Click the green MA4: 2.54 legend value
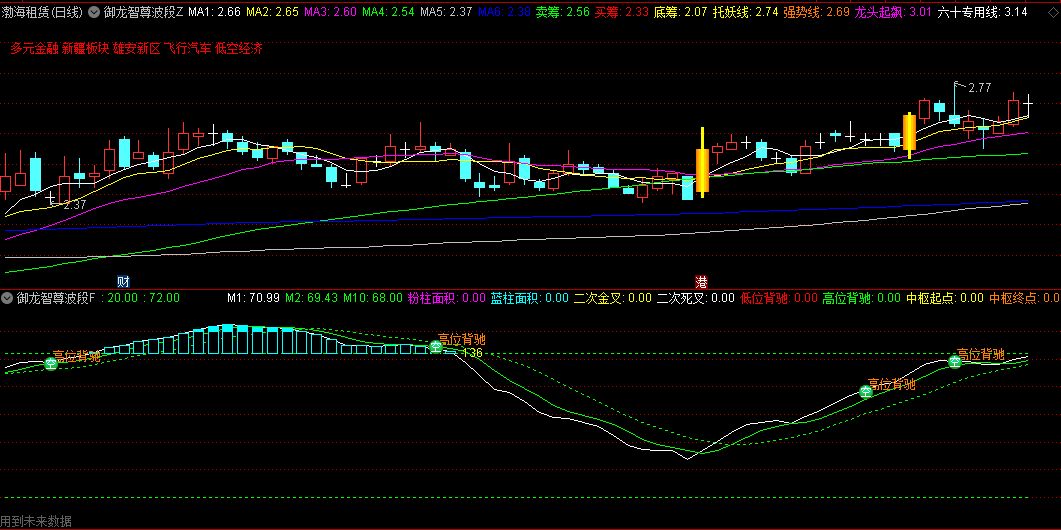Viewport: 1061px width, 530px height. click(x=388, y=12)
